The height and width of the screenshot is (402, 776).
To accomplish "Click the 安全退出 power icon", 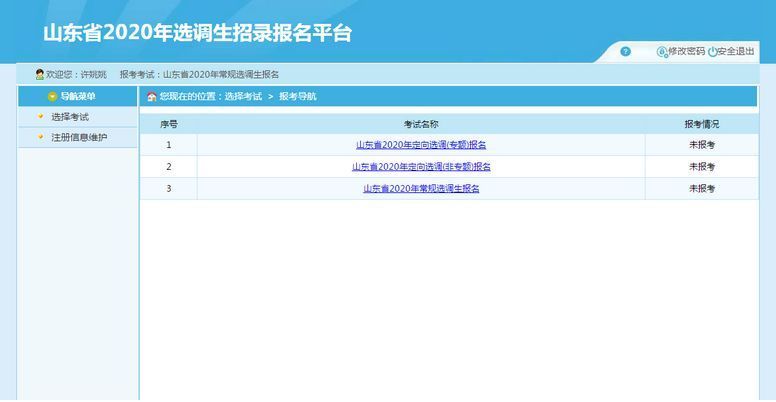I will pos(712,51).
